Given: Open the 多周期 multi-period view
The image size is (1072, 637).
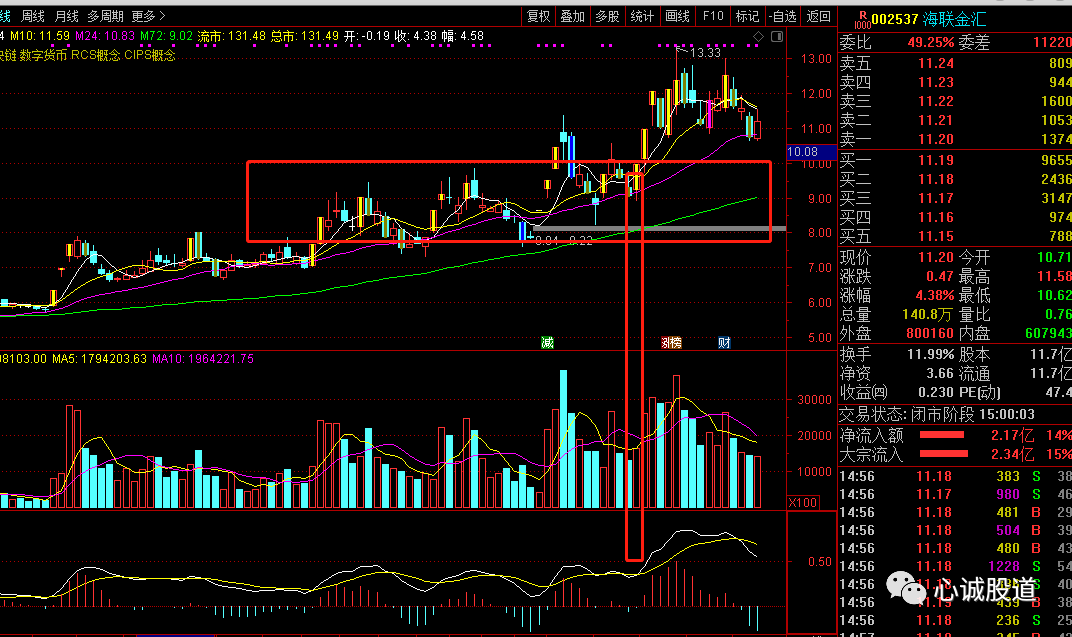Looking at the screenshot, I should [x=105, y=16].
